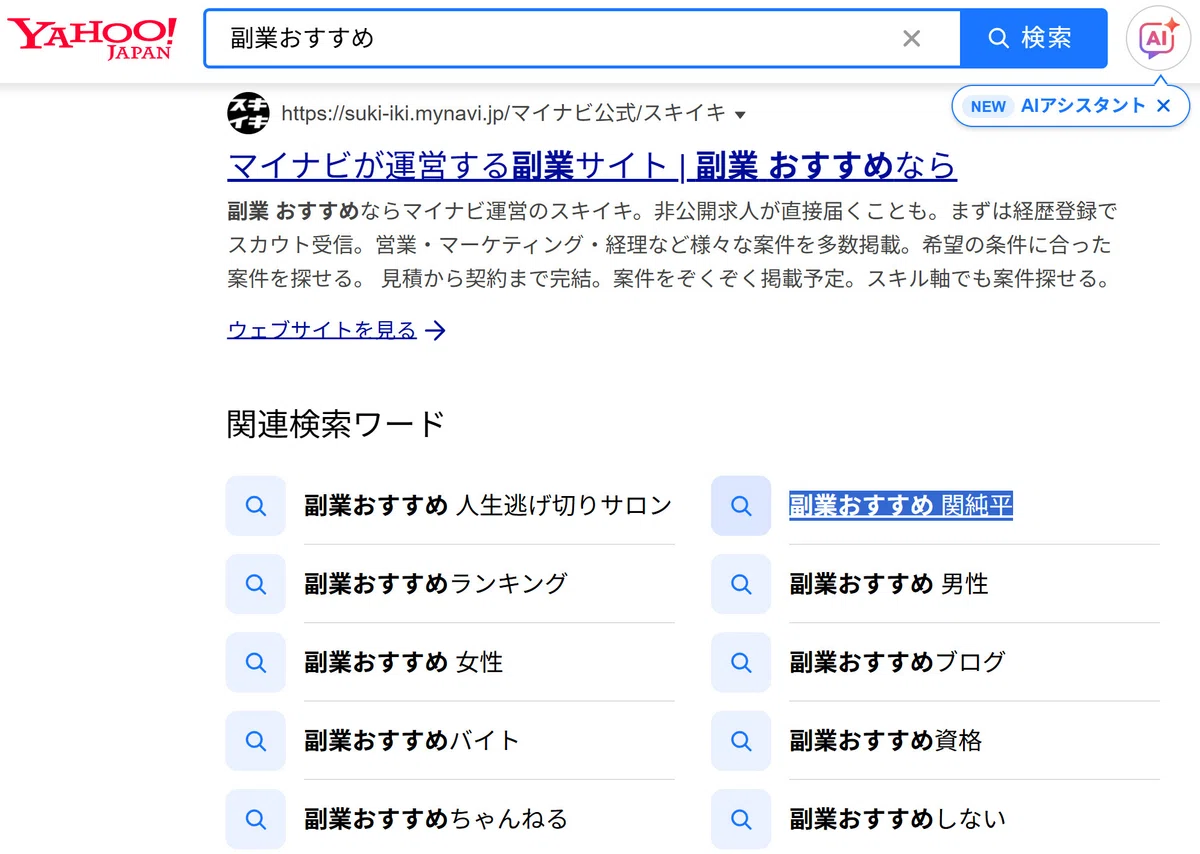Click search icon beside 副業おすすめ 女性

pyautogui.click(x=256, y=662)
